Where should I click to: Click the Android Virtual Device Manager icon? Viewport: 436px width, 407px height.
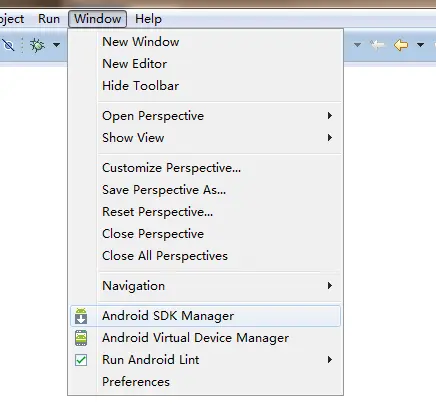click(81, 338)
